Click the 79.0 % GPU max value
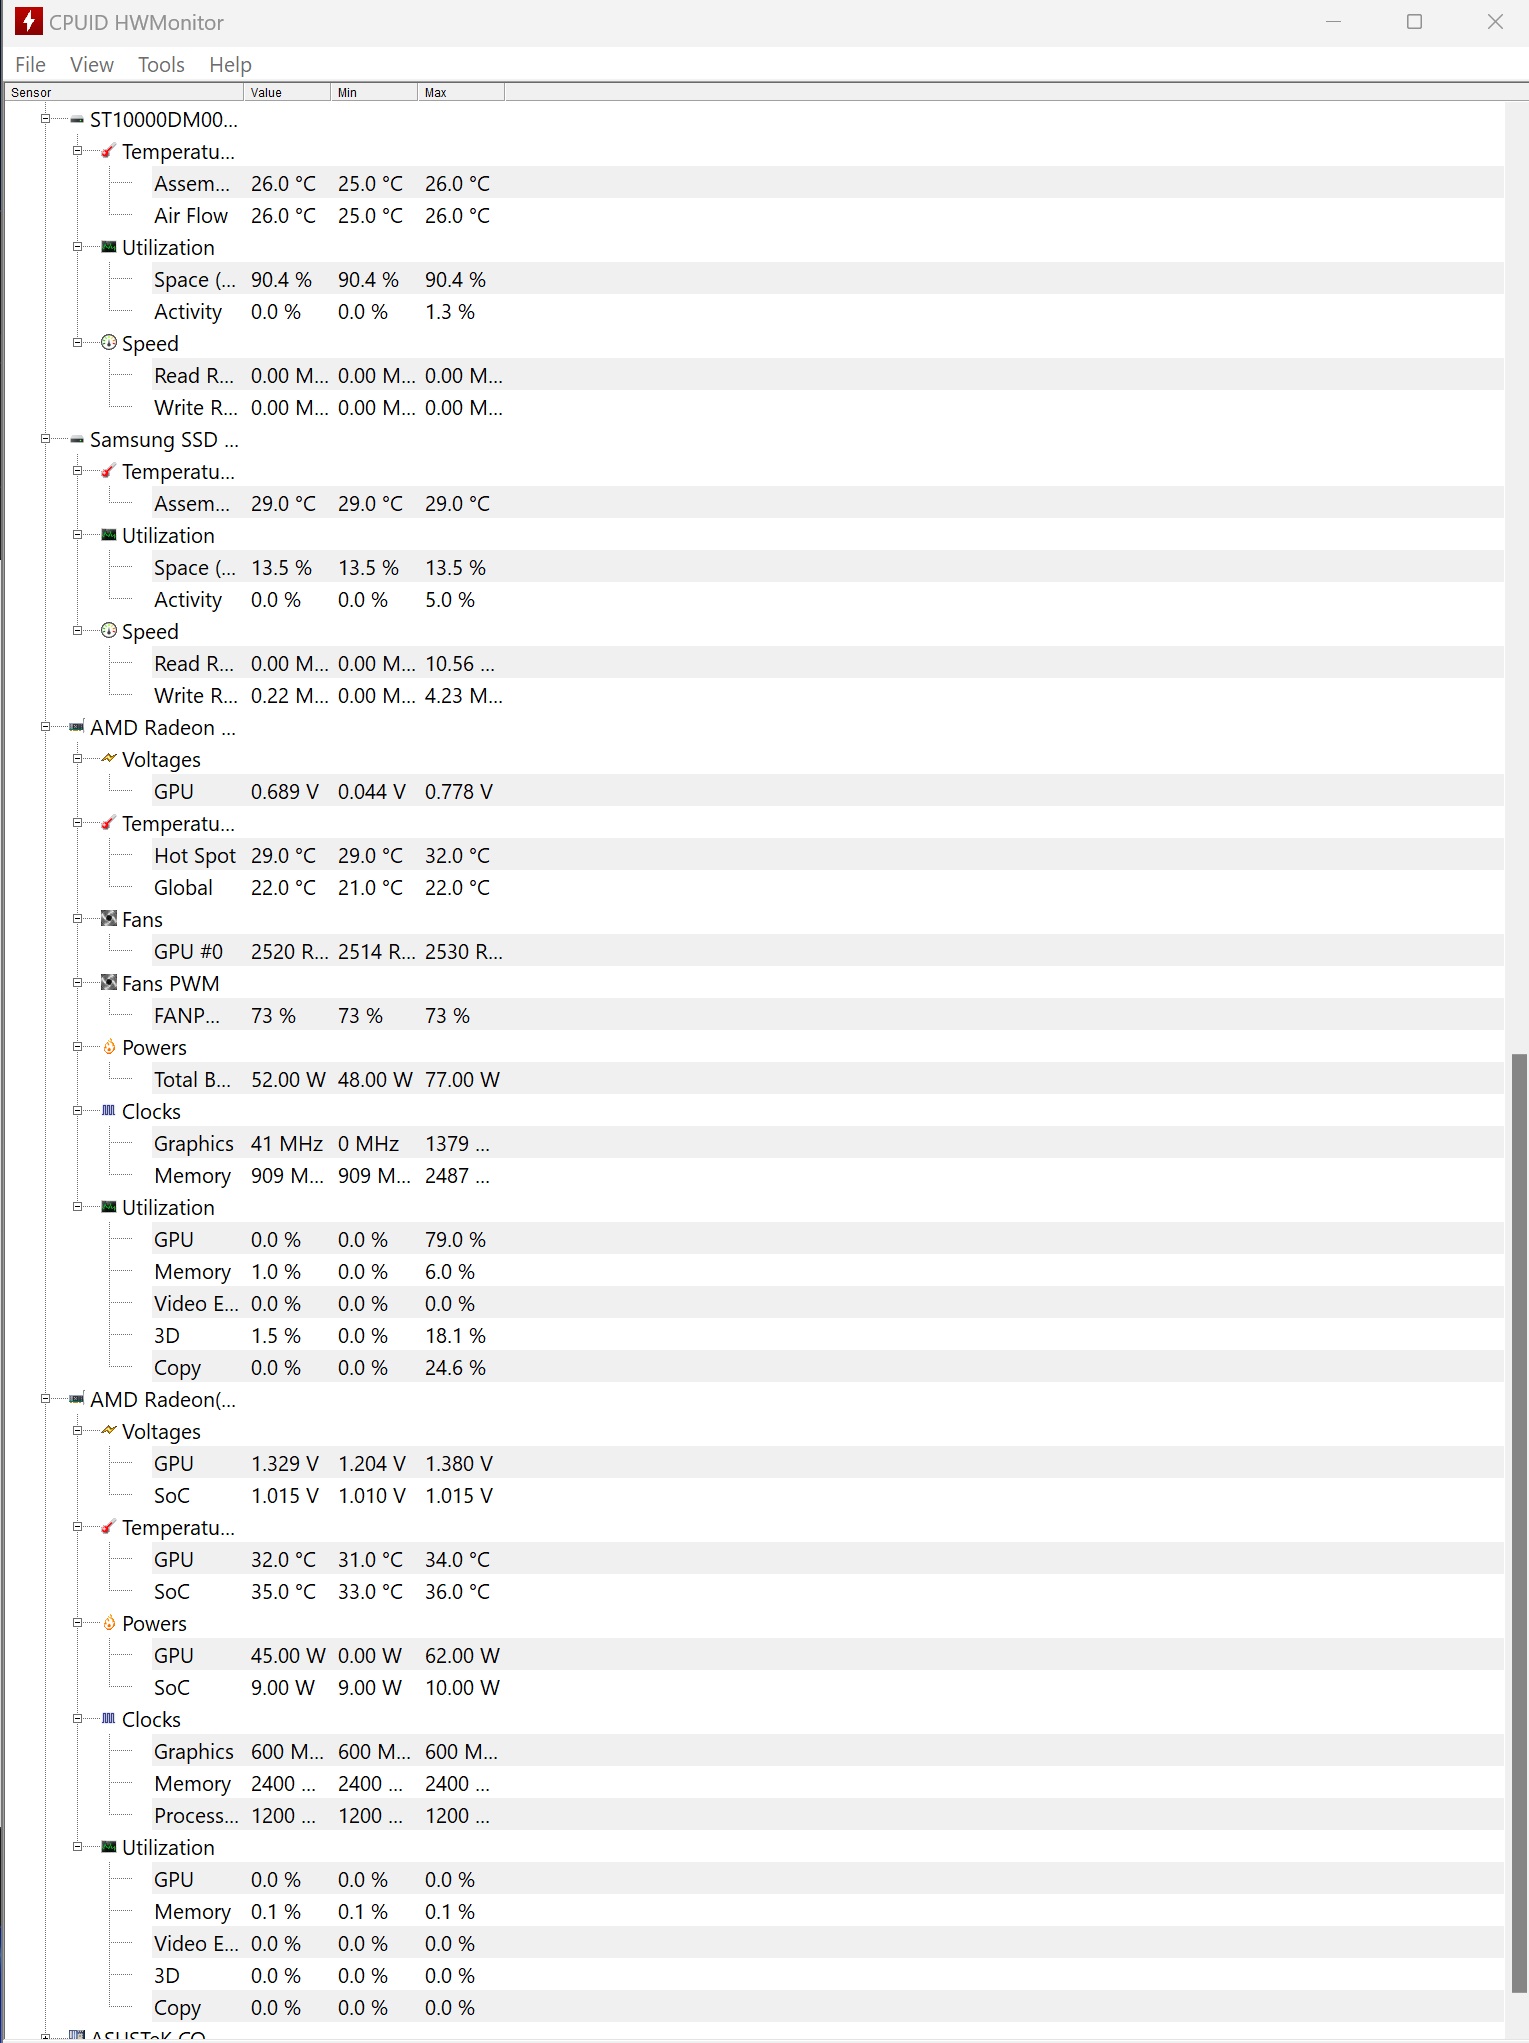This screenshot has width=1529, height=2043. [x=455, y=1240]
